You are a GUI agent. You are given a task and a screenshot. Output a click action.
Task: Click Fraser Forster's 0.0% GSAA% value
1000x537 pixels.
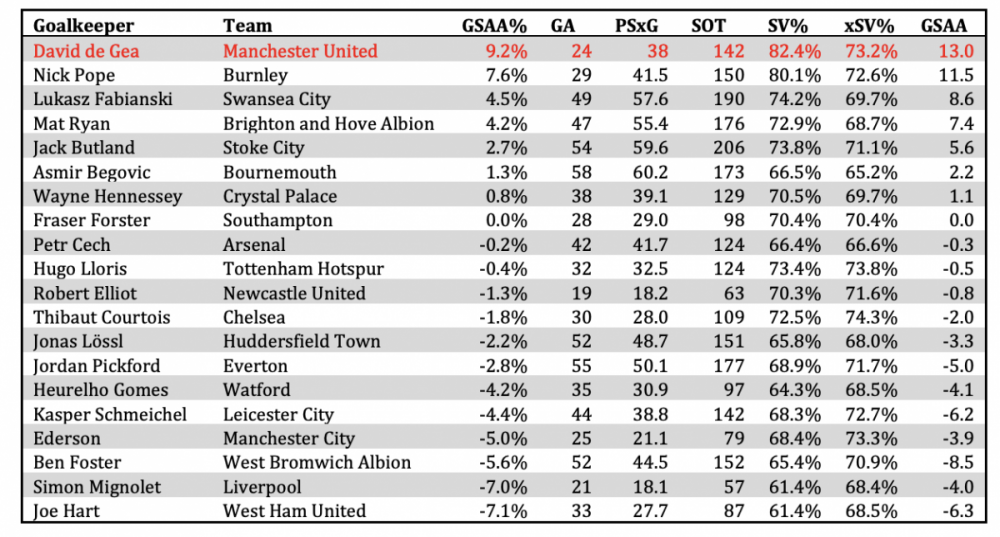(x=506, y=221)
